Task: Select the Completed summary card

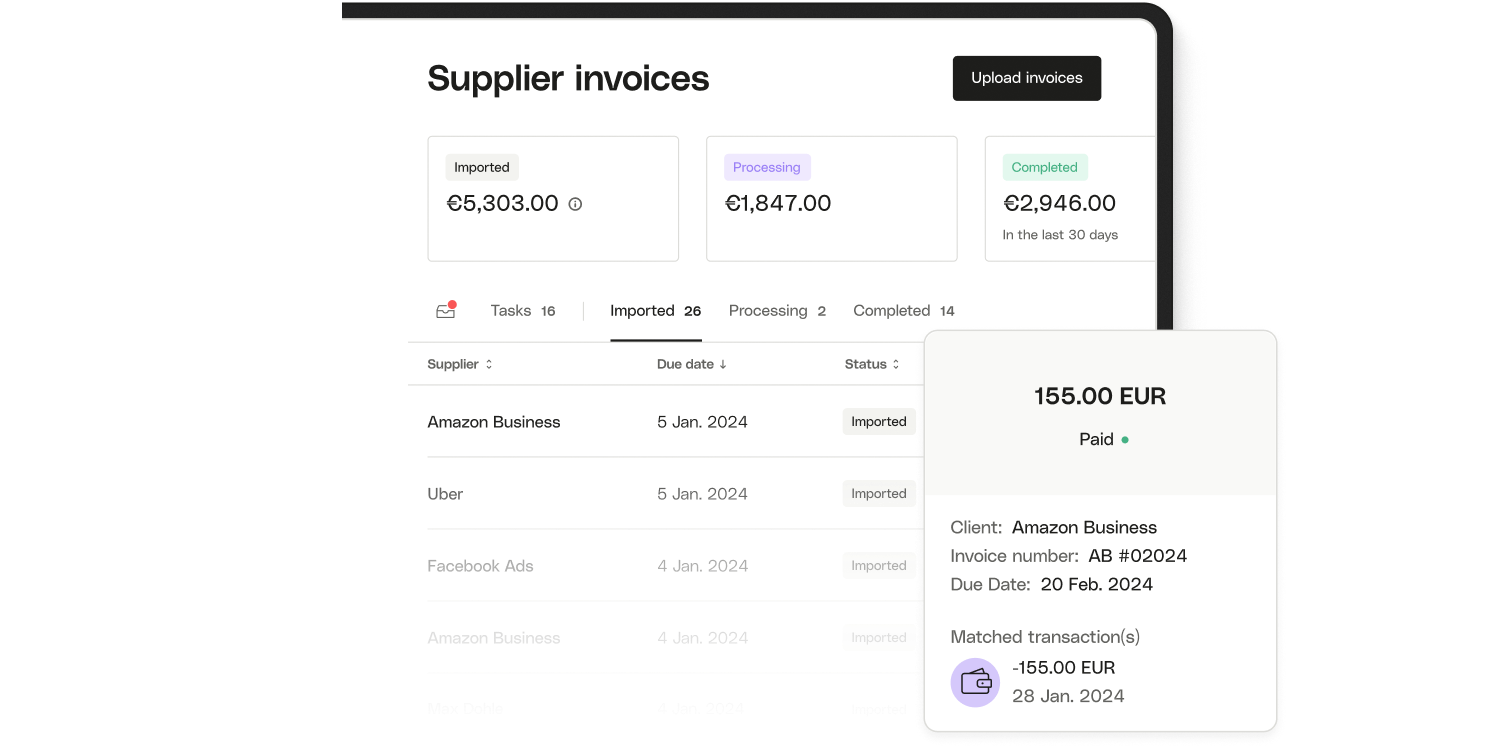Action: 1070,199
